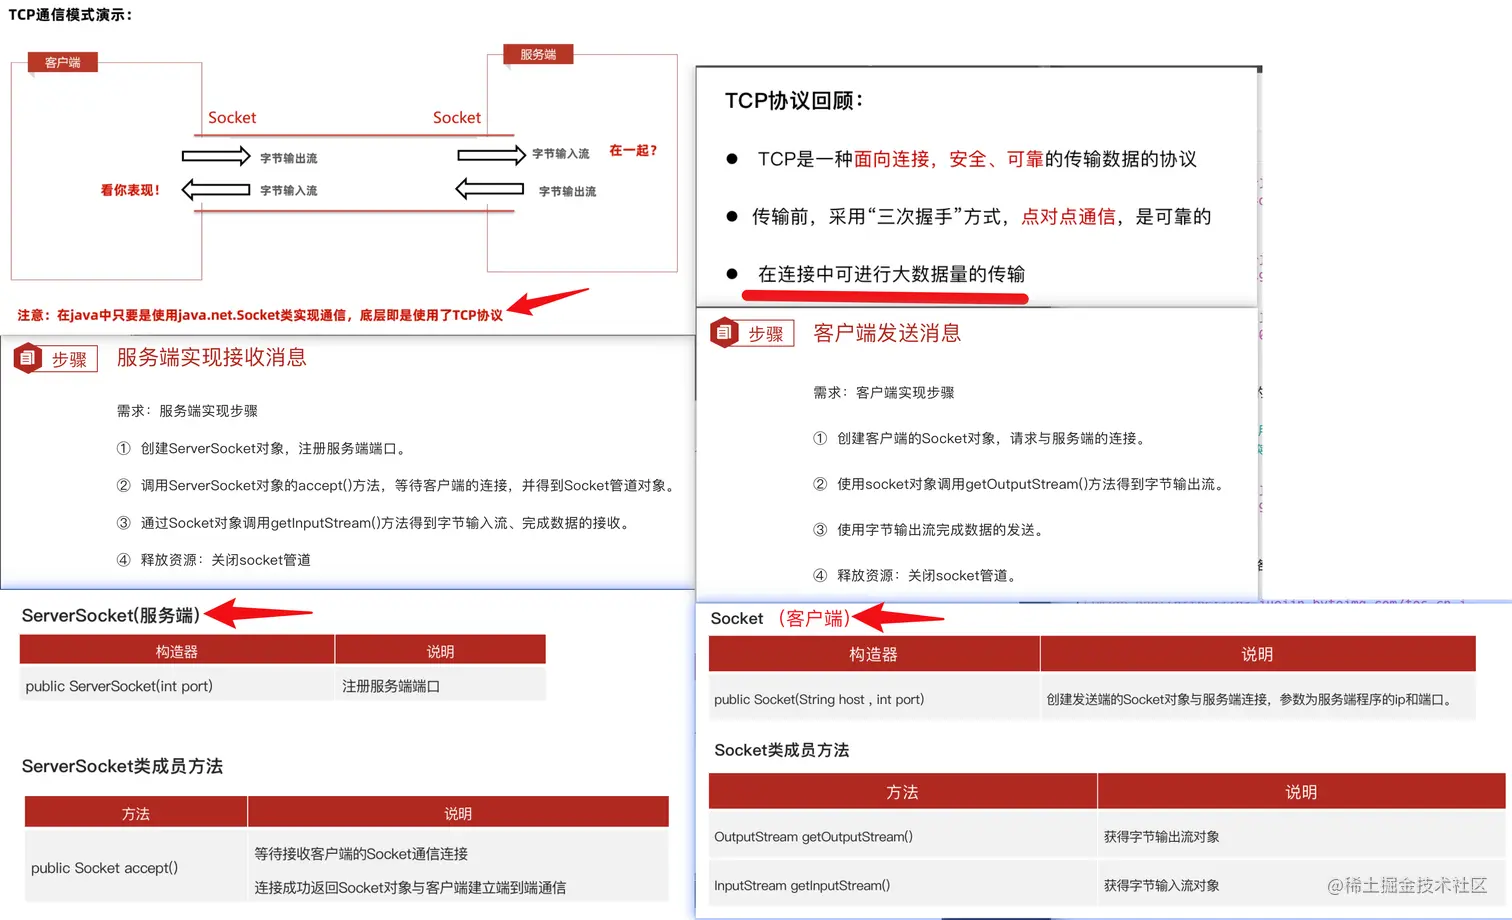Click the blue text '在一起?'
Viewport: 1512px width, 920px height.
pyautogui.click(x=633, y=151)
